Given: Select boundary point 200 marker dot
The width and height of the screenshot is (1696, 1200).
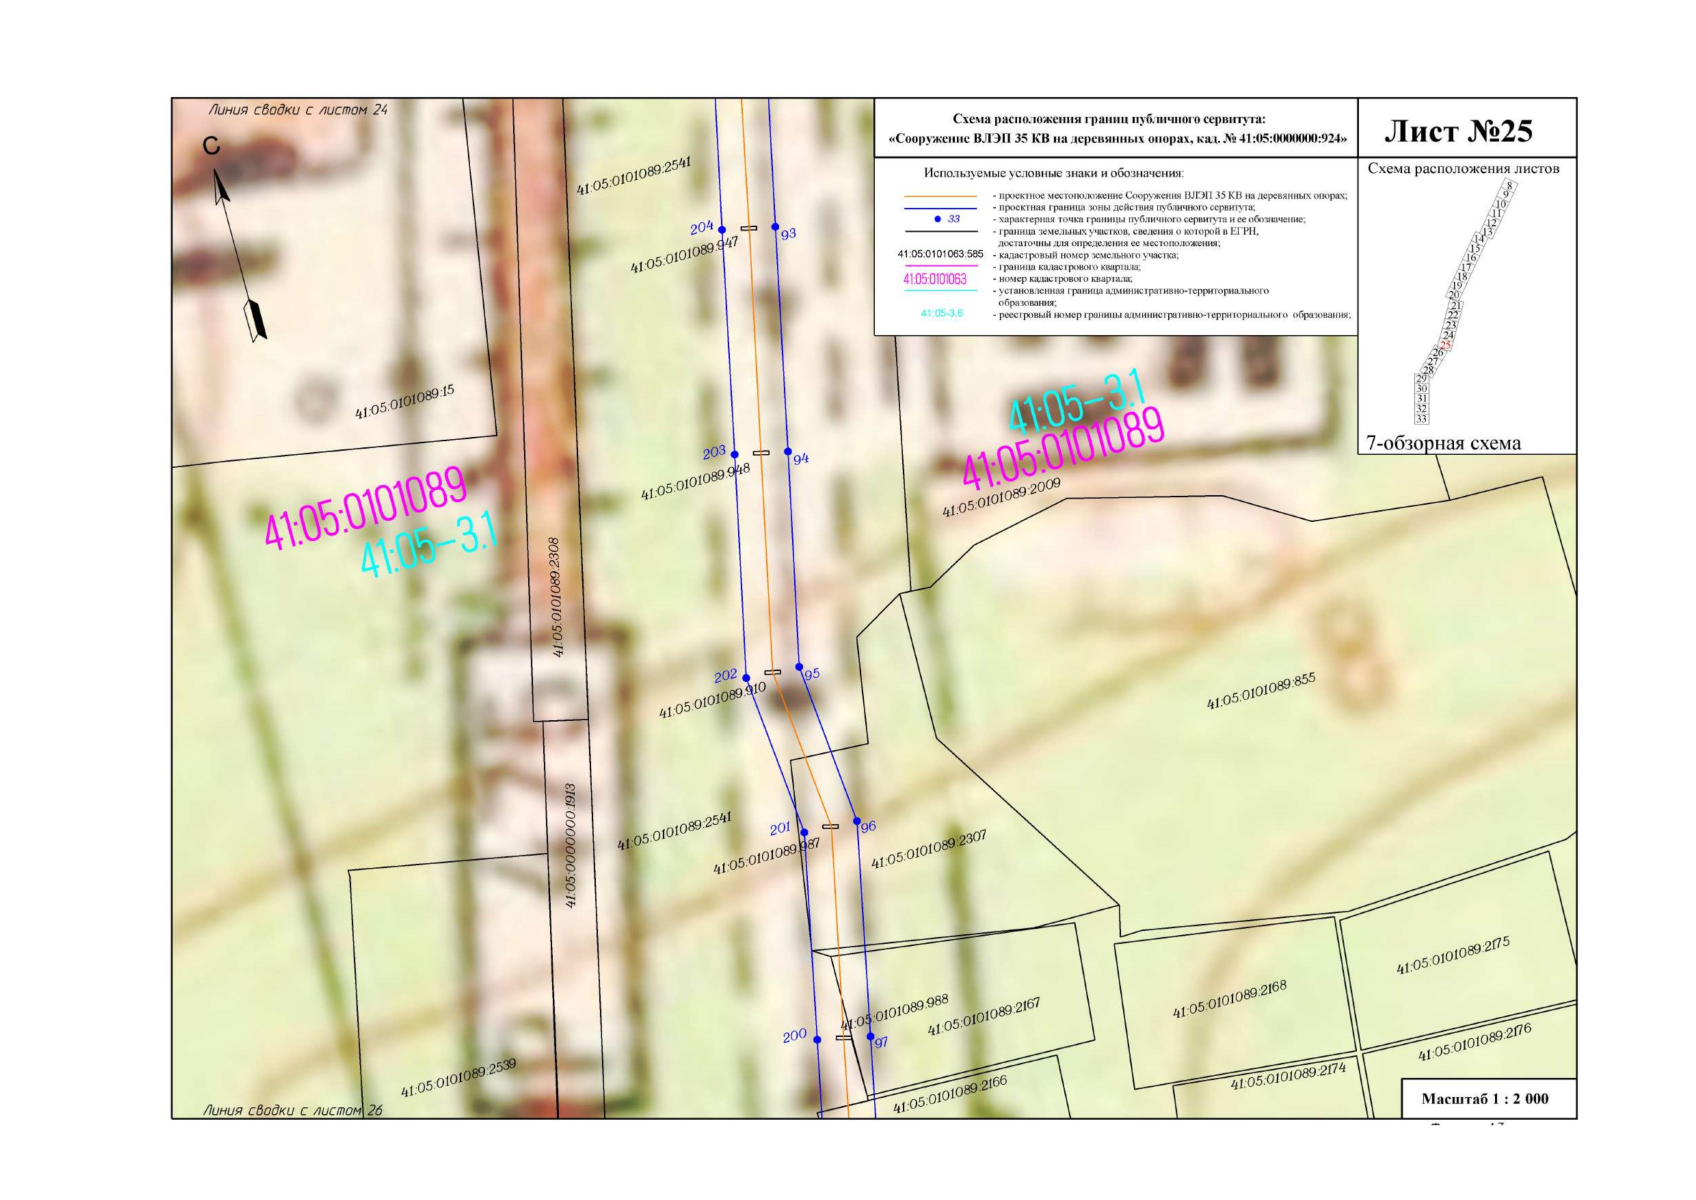Looking at the screenshot, I should (817, 1040).
